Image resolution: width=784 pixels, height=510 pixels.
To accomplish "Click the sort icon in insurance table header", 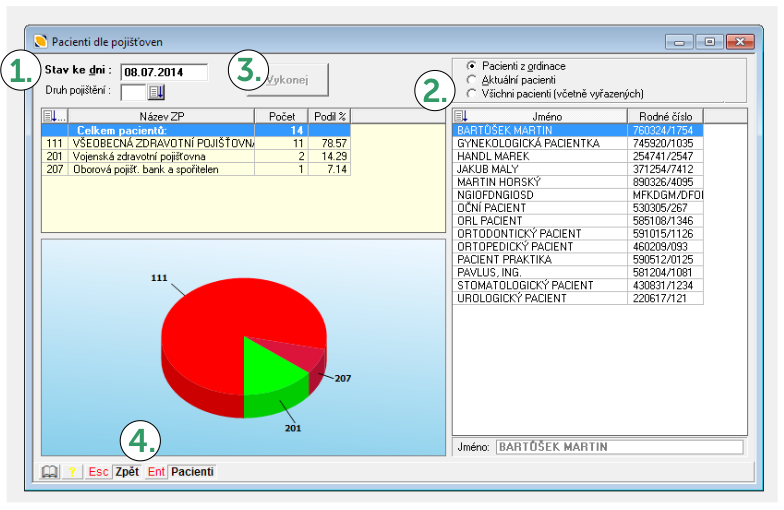I will coord(54,116).
